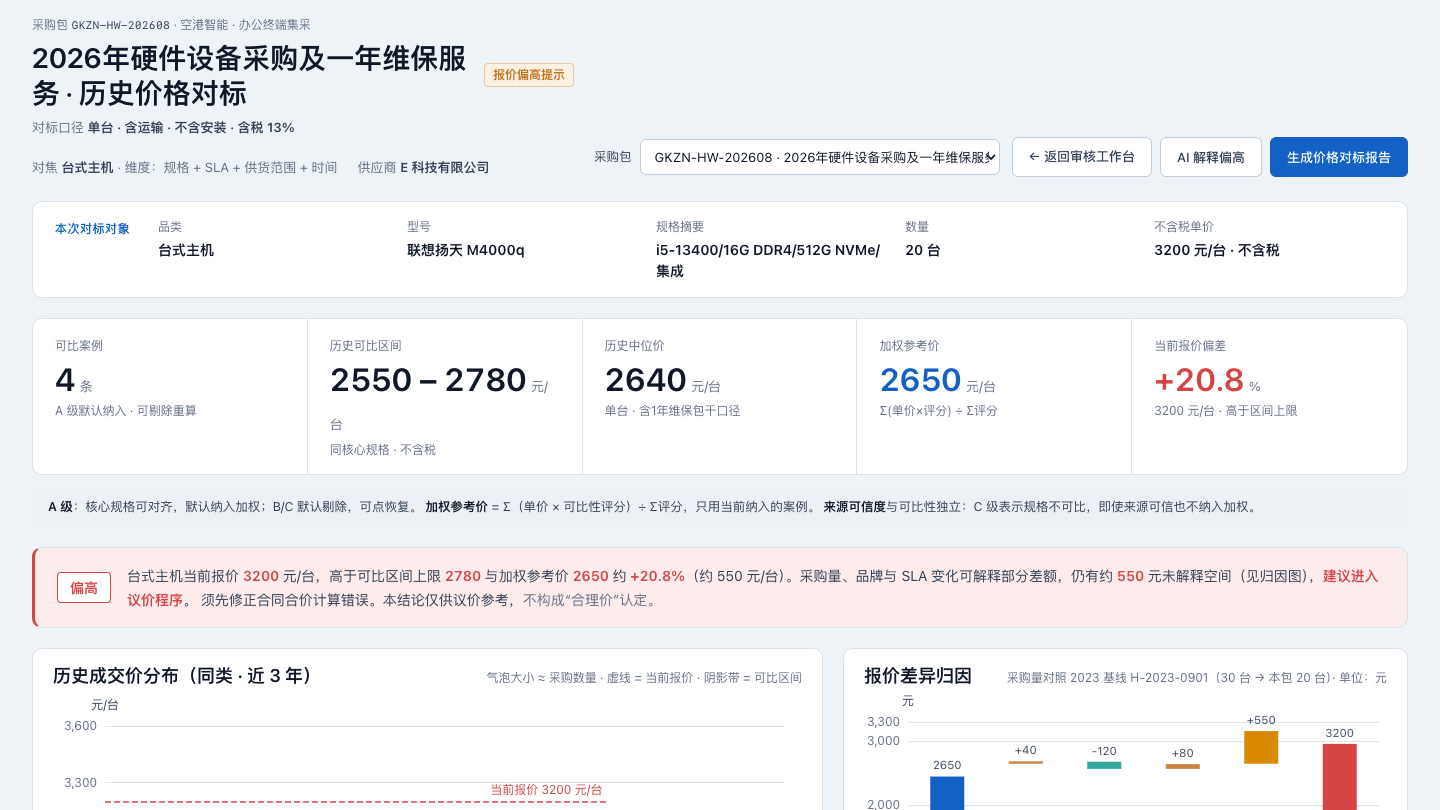Viewport: 1440px width, 810px height.
Task: Click the note A 级默认纳入 · 可剔除重算
Action: 126,411
